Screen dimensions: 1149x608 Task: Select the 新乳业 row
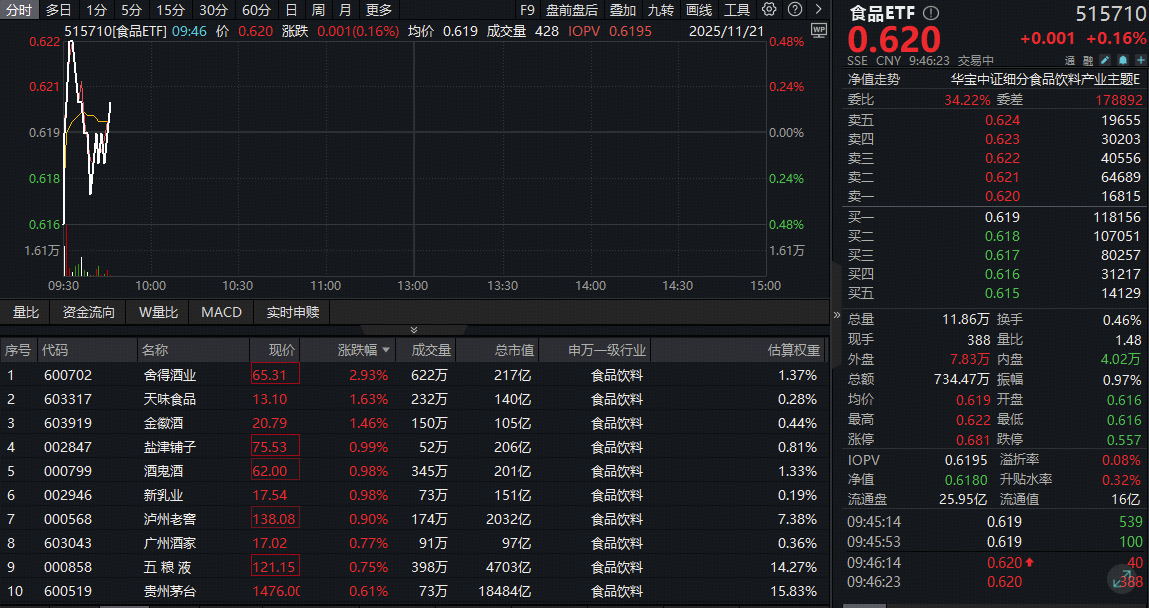(414, 495)
